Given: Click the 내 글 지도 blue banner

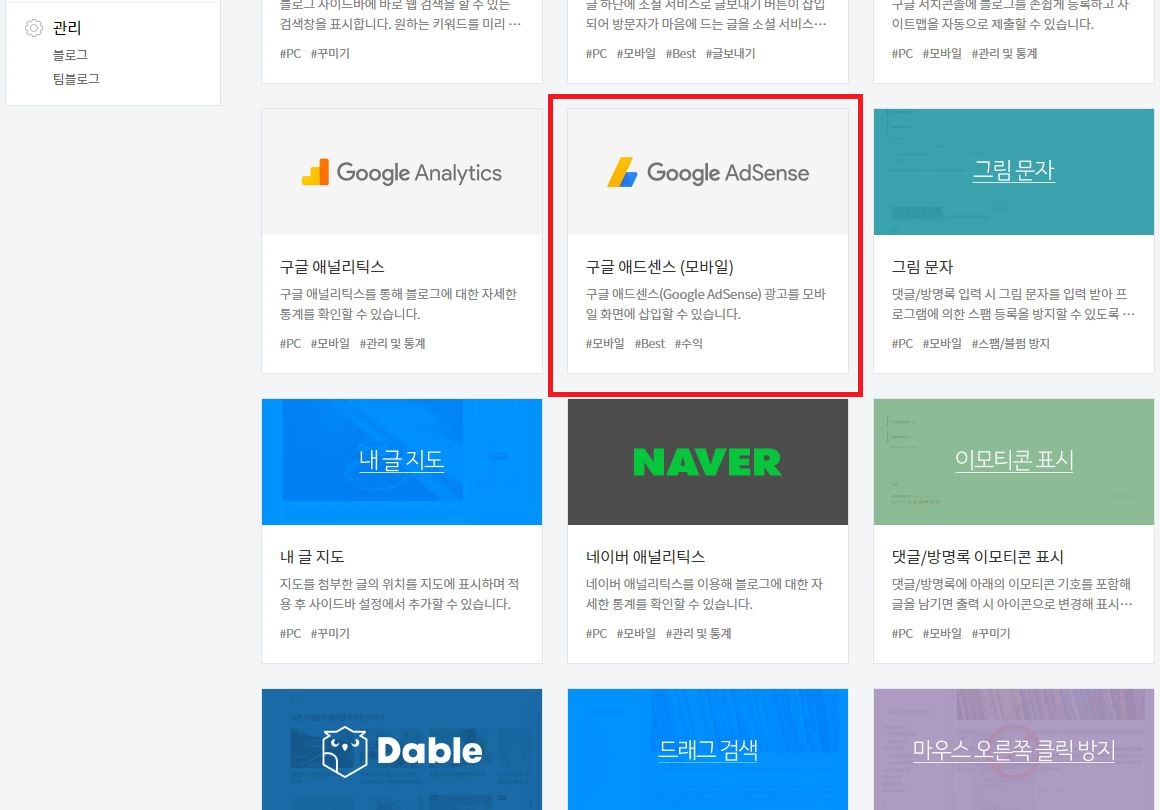Looking at the screenshot, I should 402,462.
